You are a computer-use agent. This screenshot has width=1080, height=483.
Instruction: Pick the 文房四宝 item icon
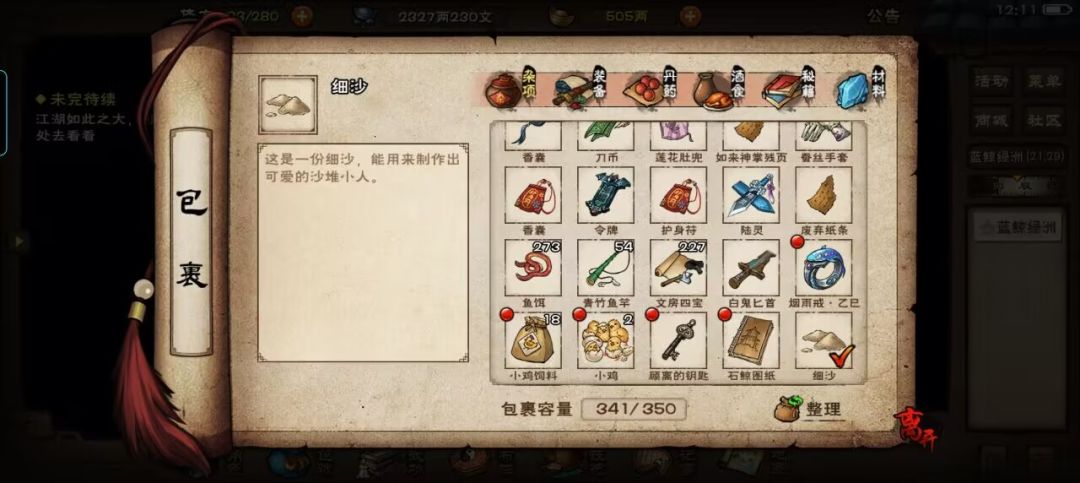pyautogui.click(x=678, y=268)
